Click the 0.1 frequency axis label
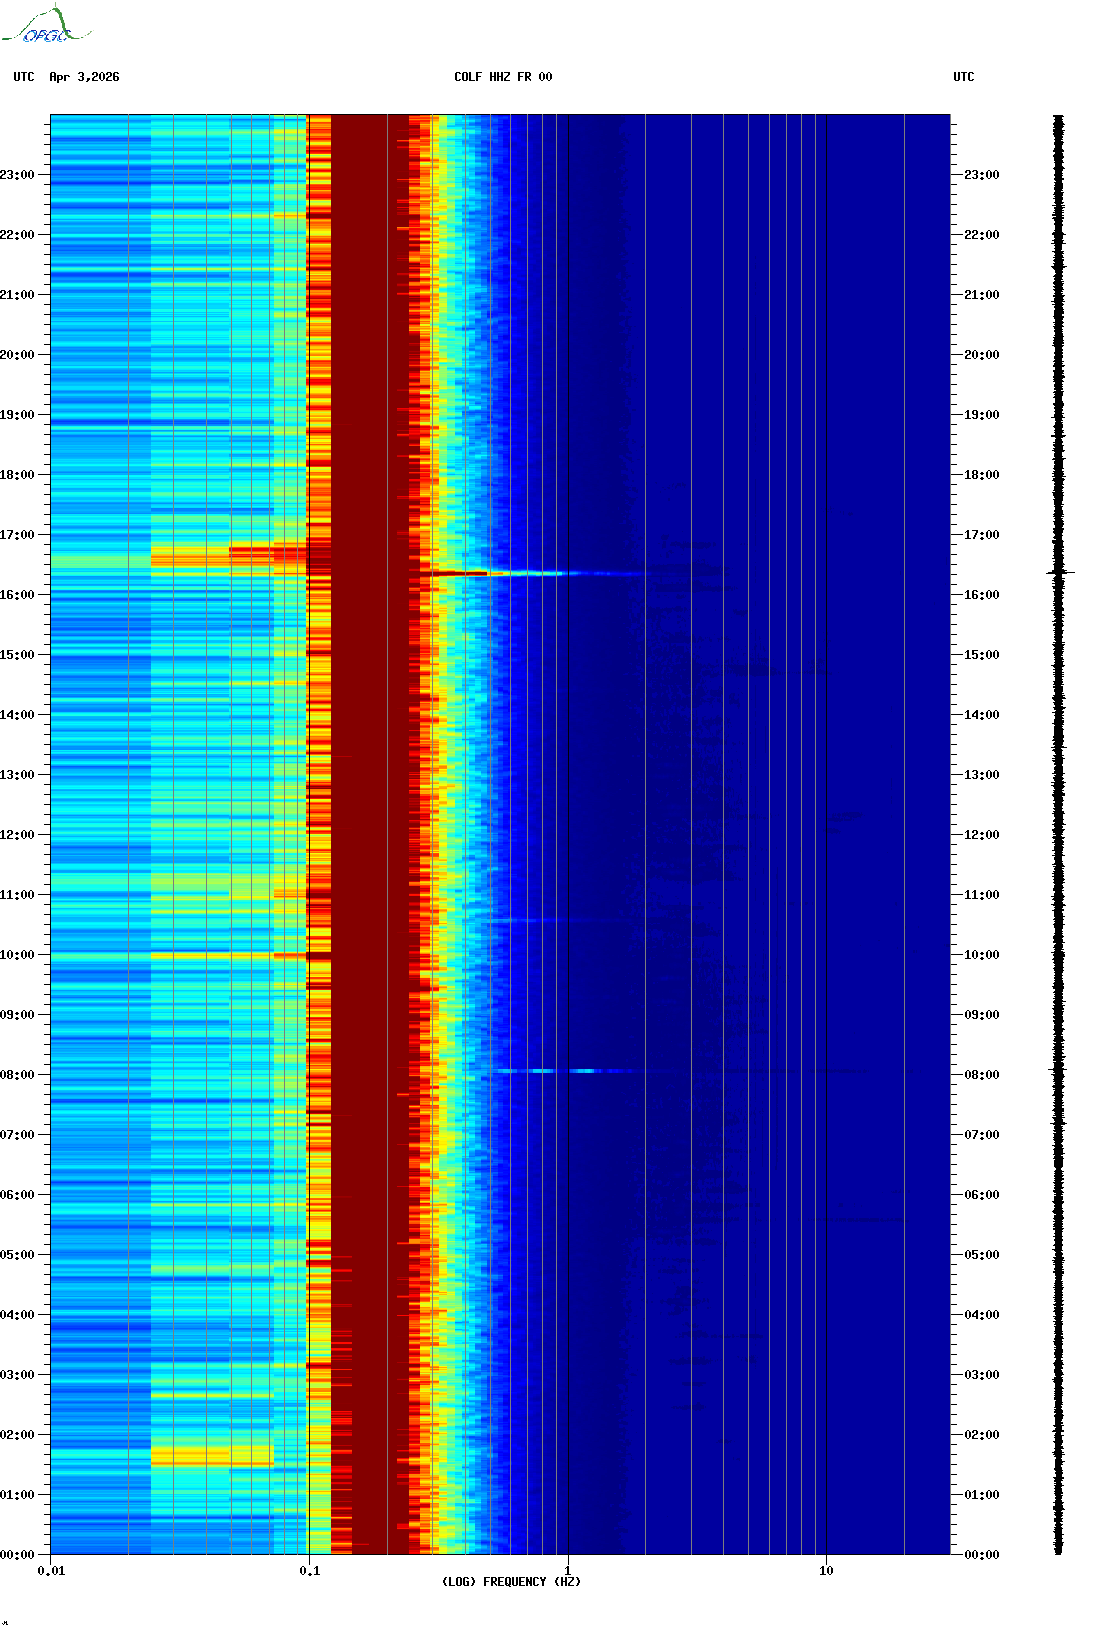The height and width of the screenshot is (1634, 1102). pyautogui.click(x=309, y=1570)
